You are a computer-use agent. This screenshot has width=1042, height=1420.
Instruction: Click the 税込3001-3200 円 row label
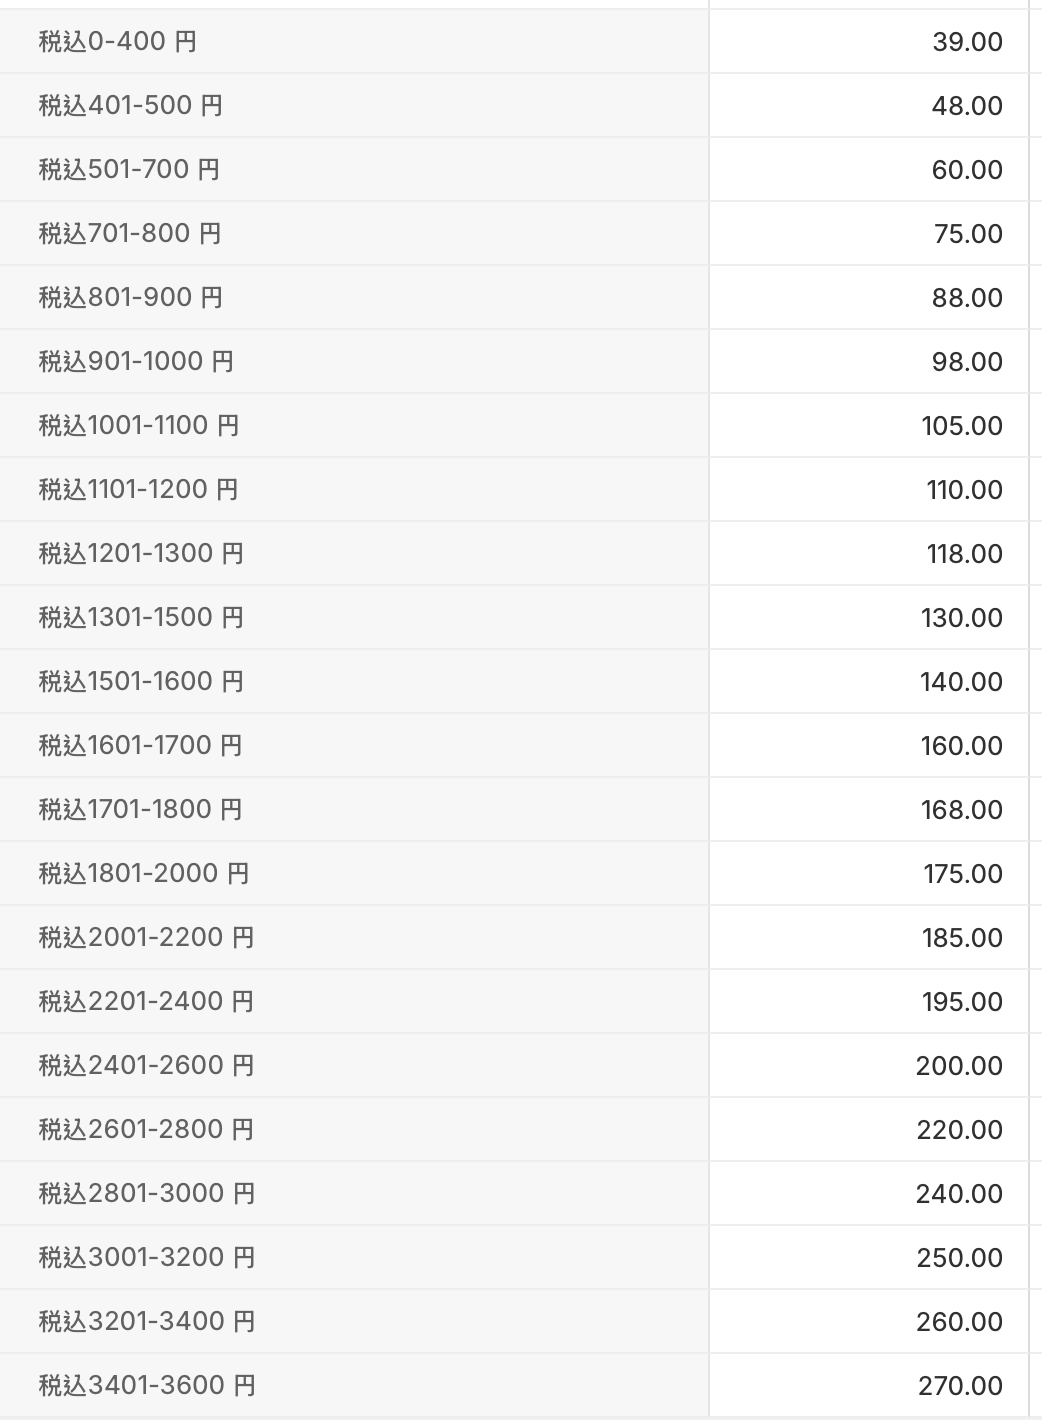[x=147, y=1258]
